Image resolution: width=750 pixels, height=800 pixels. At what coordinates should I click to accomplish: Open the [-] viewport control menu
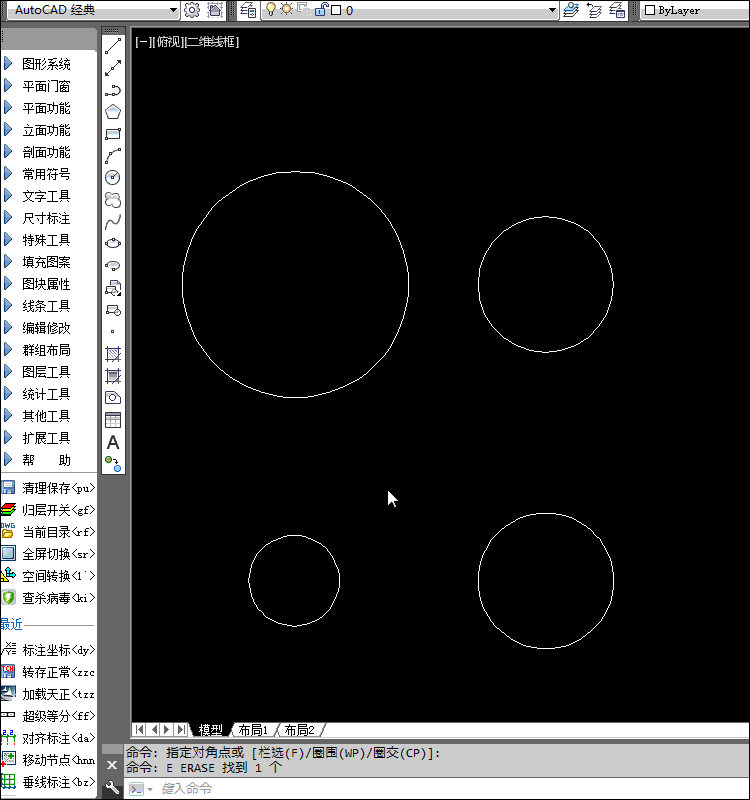click(143, 42)
